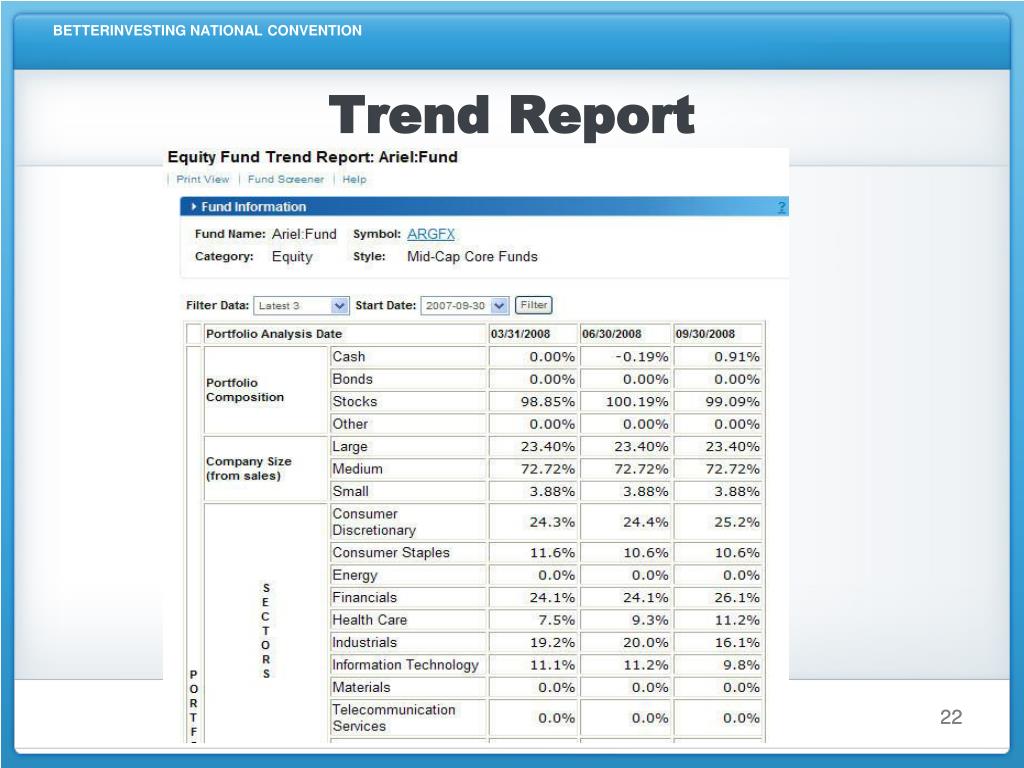Click the Medium company size label
Screen dimensions: 1024x768
pos(357,469)
